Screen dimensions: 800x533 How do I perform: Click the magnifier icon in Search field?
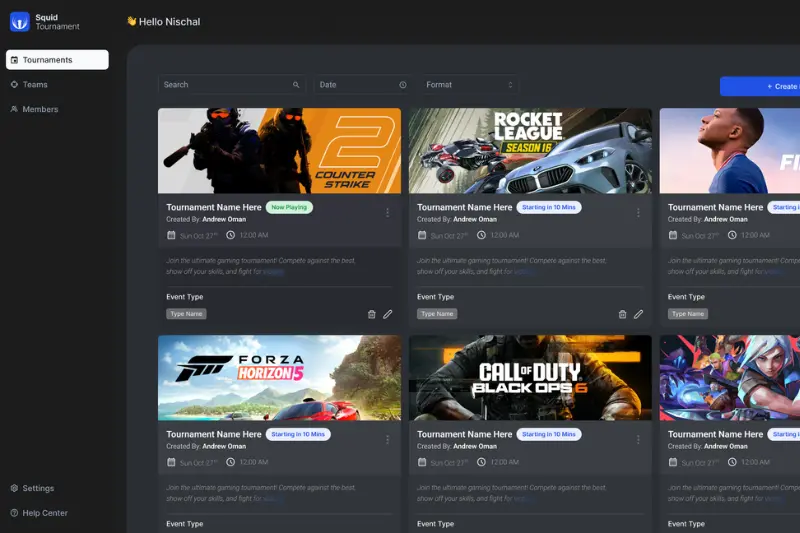pos(296,85)
